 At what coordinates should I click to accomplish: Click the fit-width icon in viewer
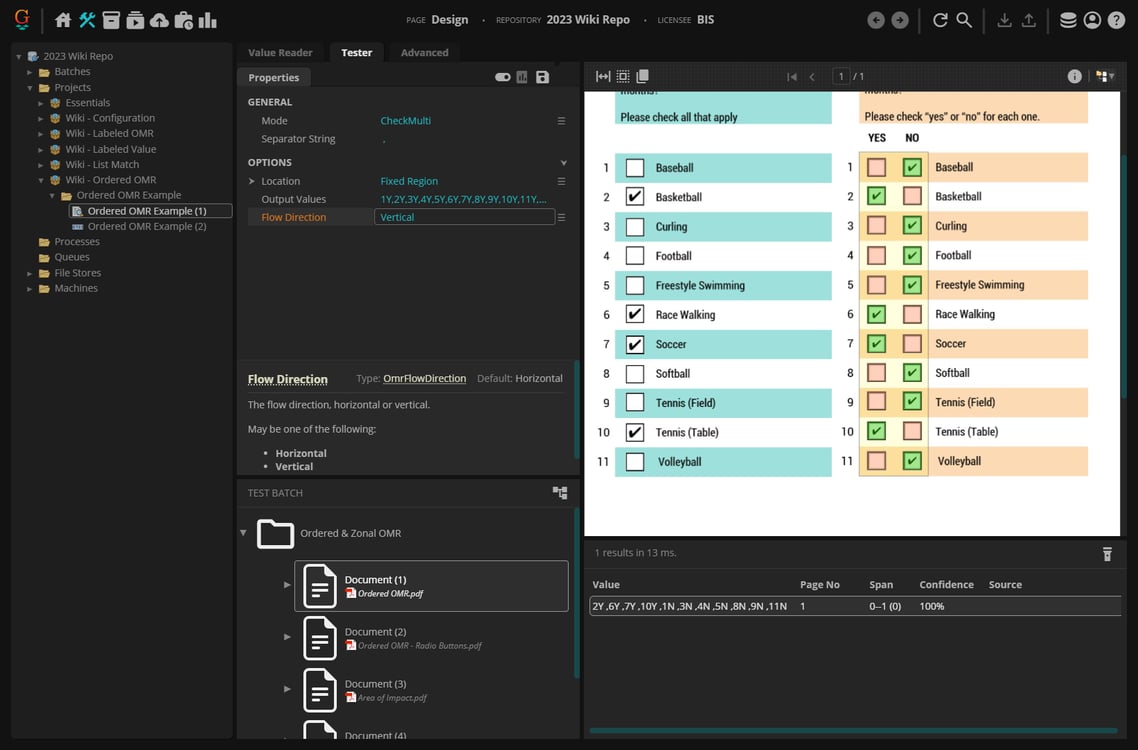click(x=603, y=76)
